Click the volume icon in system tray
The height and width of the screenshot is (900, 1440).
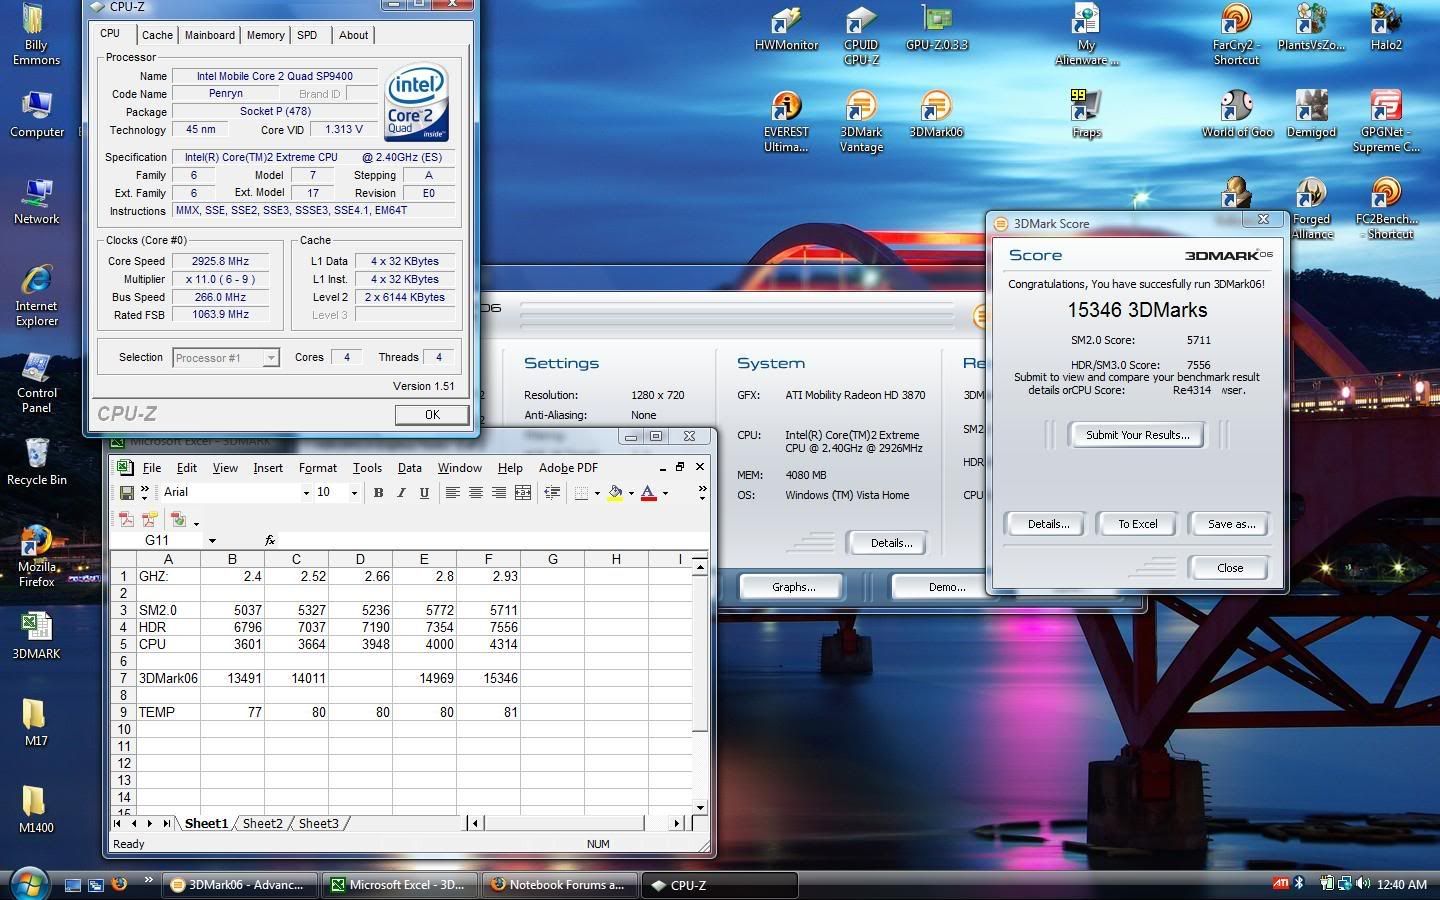point(1362,884)
